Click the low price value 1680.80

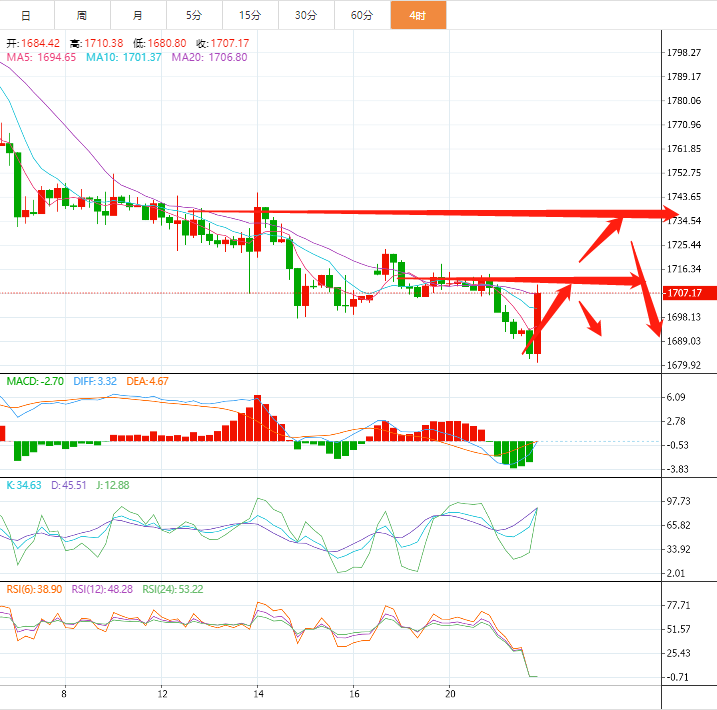tap(167, 43)
